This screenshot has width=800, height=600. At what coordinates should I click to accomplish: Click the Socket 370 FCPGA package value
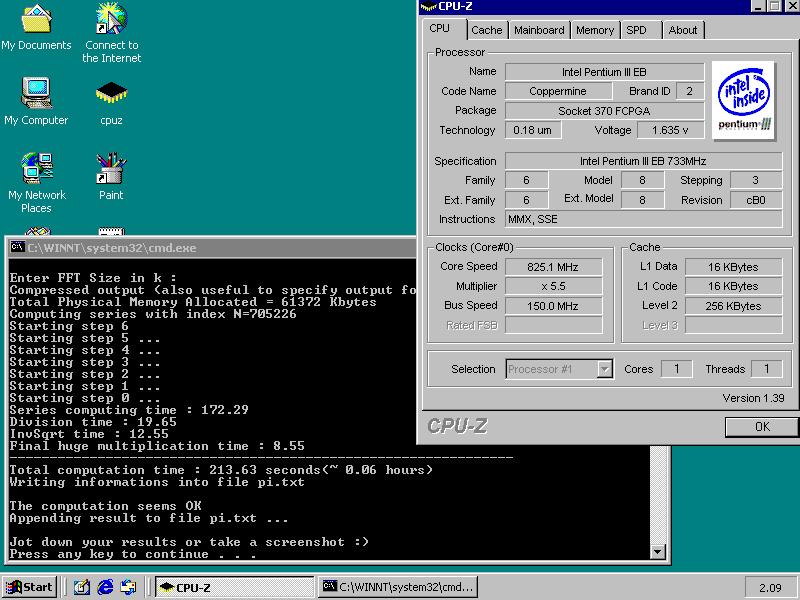pos(605,111)
